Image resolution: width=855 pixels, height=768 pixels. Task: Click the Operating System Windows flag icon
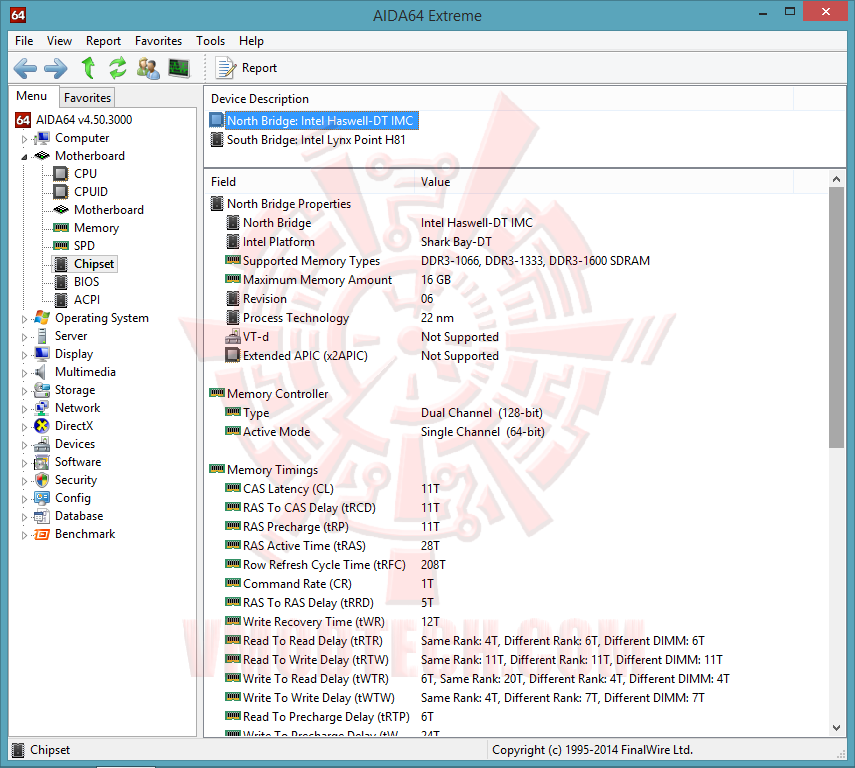pyautogui.click(x=41, y=317)
